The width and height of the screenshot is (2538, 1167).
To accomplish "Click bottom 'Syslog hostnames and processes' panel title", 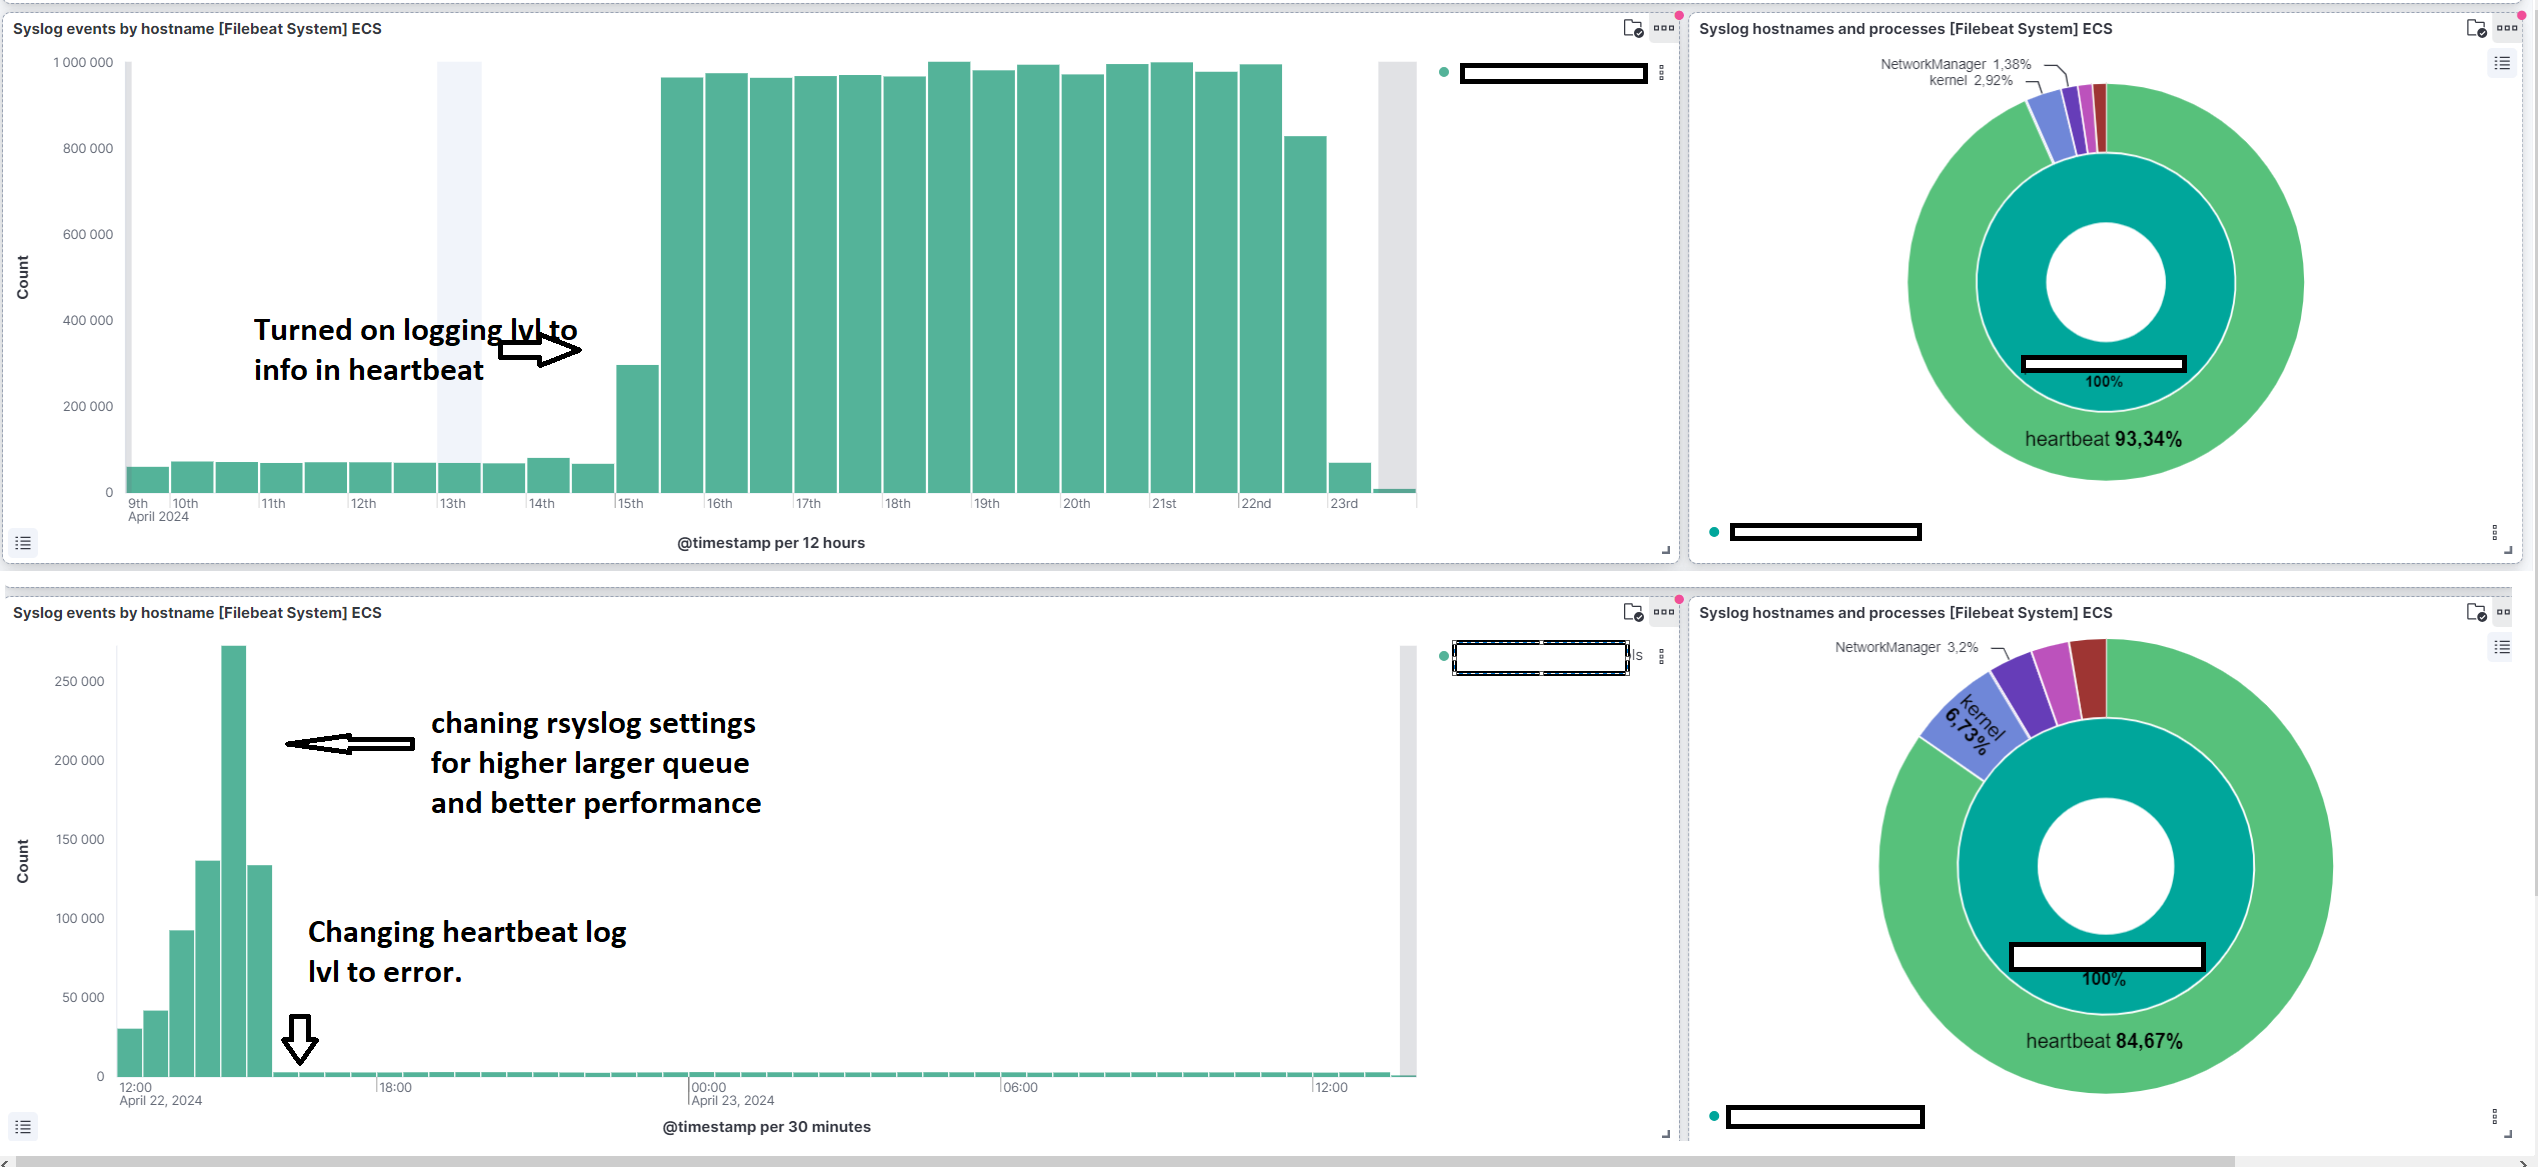I will pyautogui.click(x=1905, y=613).
